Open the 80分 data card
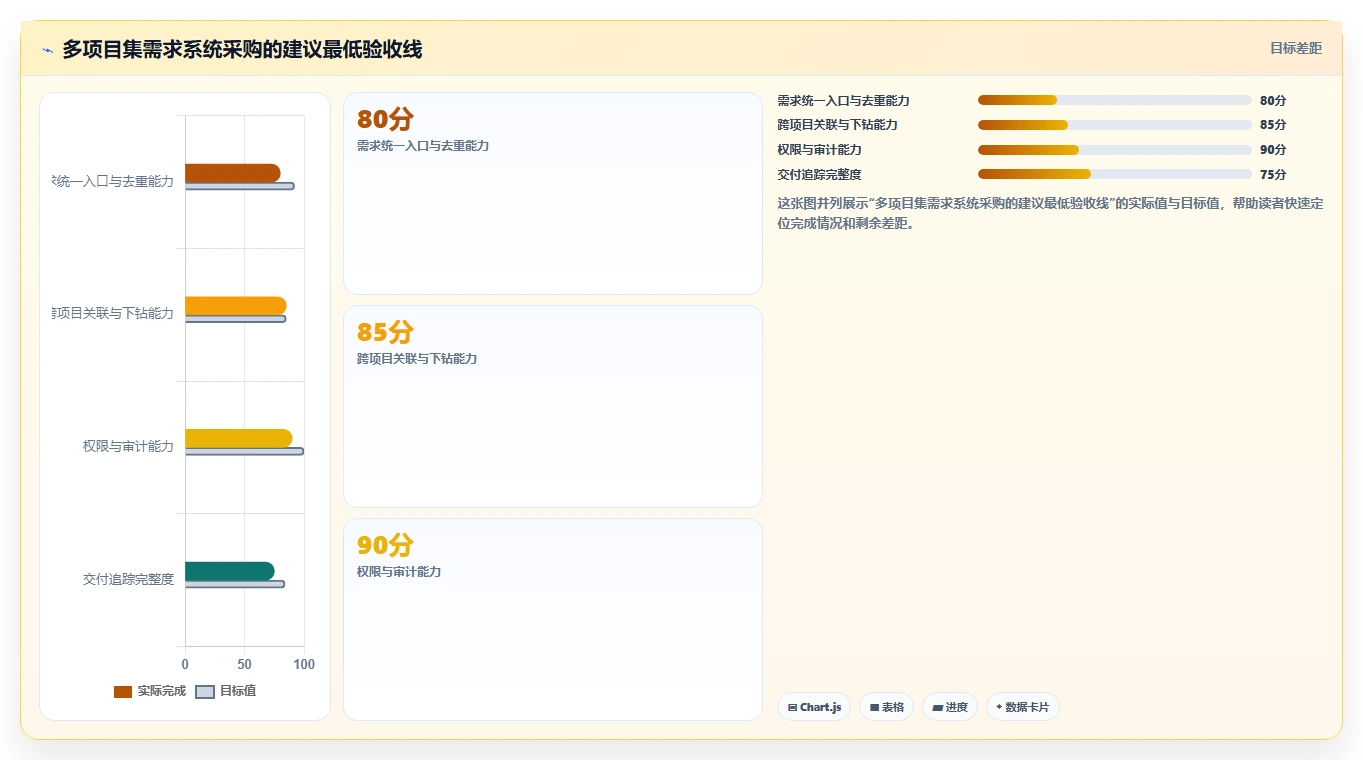 click(553, 193)
